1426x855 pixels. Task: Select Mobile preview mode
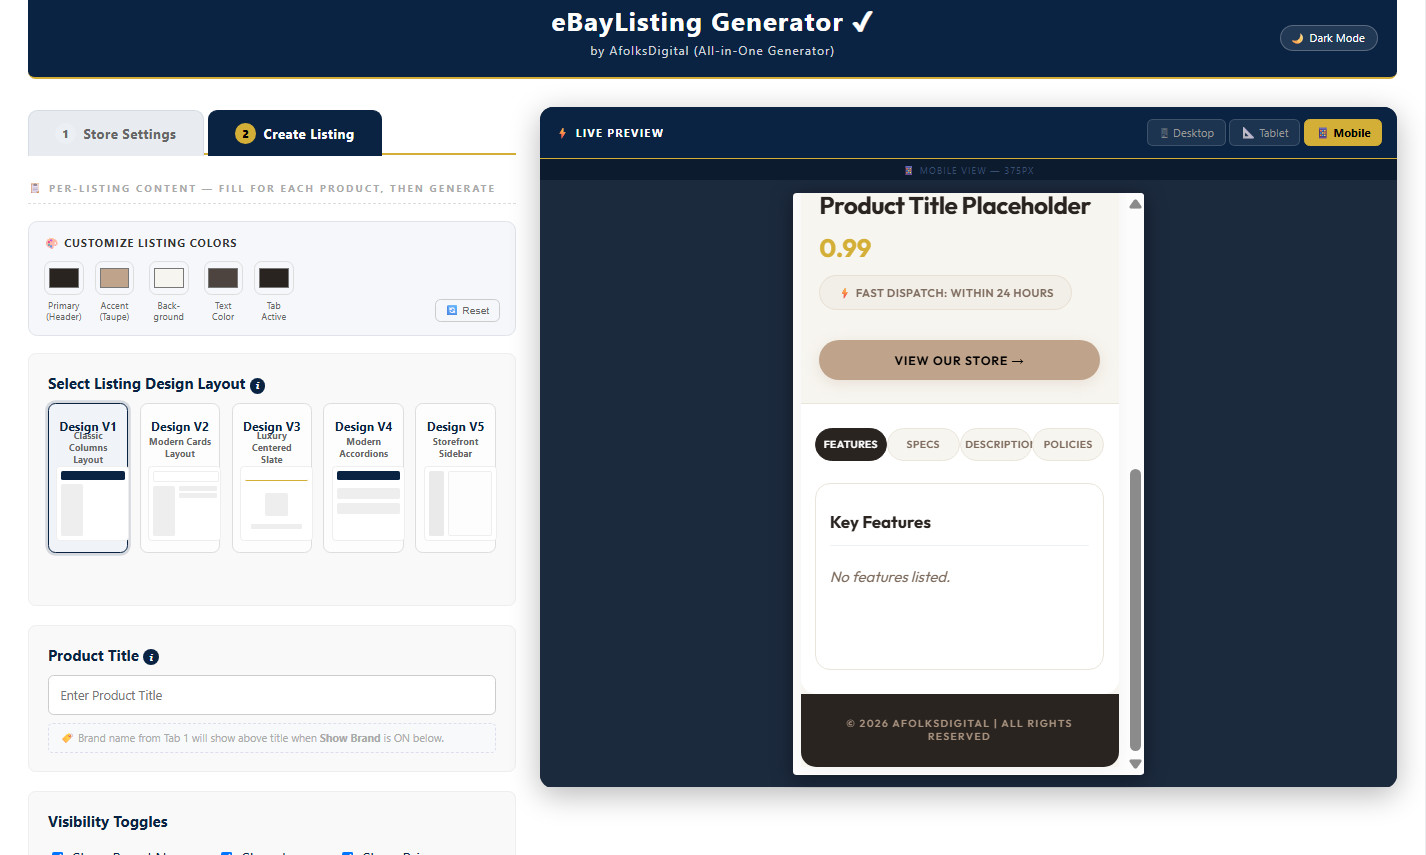(x=1343, y=133)
